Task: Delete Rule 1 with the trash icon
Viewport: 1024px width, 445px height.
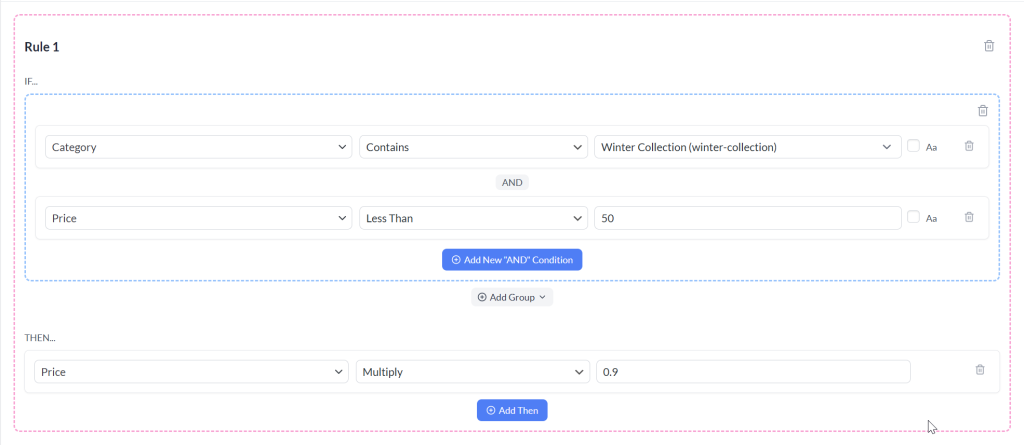Action: (989, 46)
